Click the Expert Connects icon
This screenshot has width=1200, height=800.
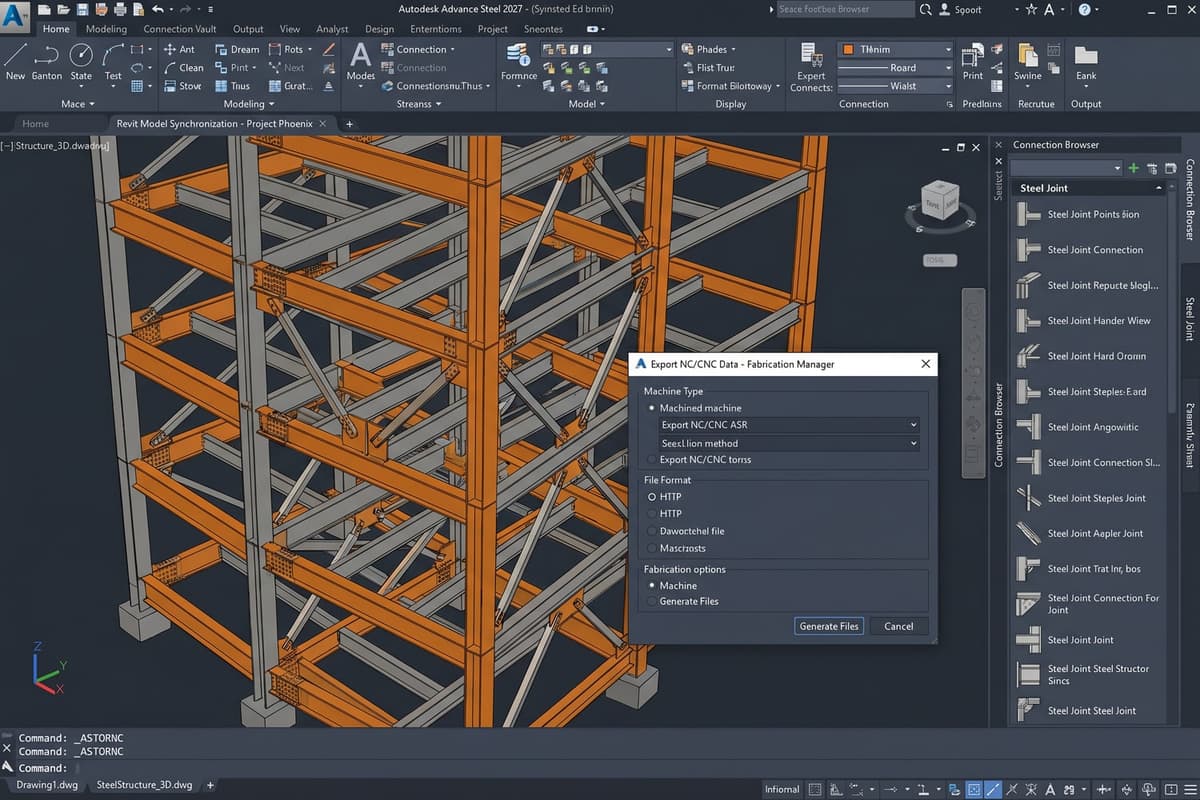(811, 68)
